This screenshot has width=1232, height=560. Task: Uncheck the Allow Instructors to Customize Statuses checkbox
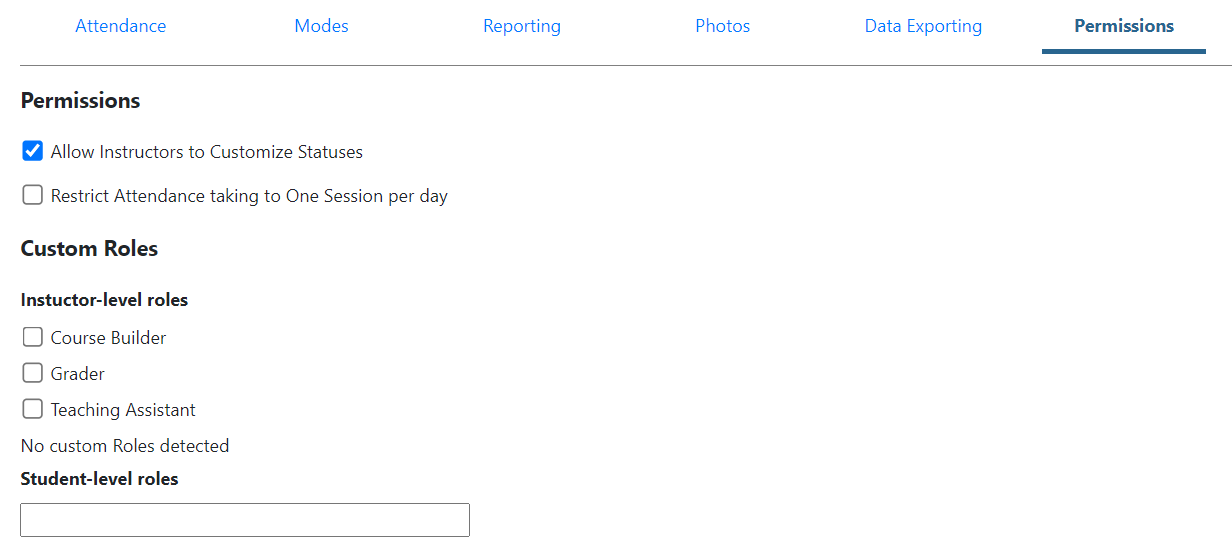(x=33, y=152)
